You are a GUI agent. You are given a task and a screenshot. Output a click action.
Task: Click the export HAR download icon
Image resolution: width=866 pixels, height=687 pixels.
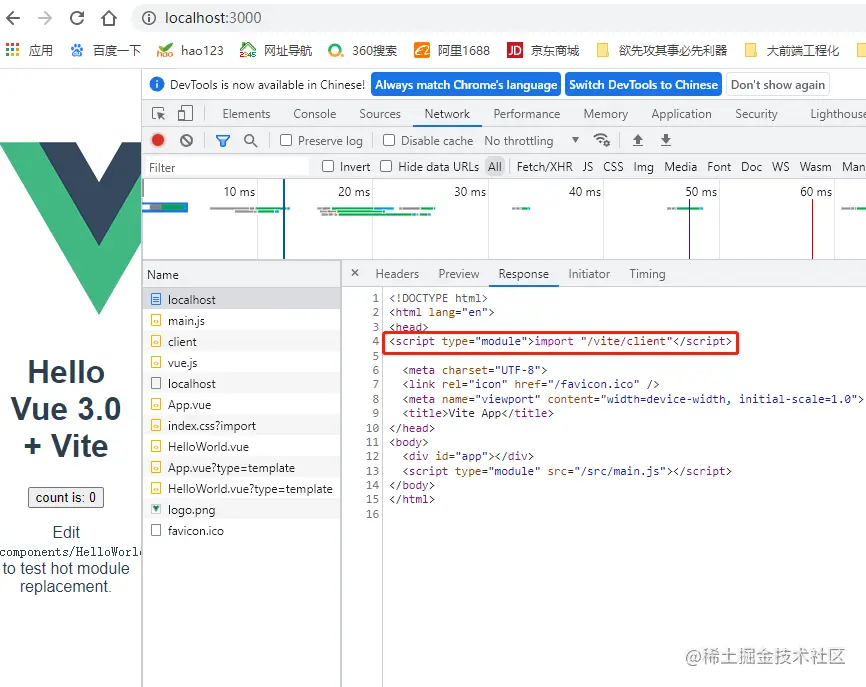click(x=666, y=140)
